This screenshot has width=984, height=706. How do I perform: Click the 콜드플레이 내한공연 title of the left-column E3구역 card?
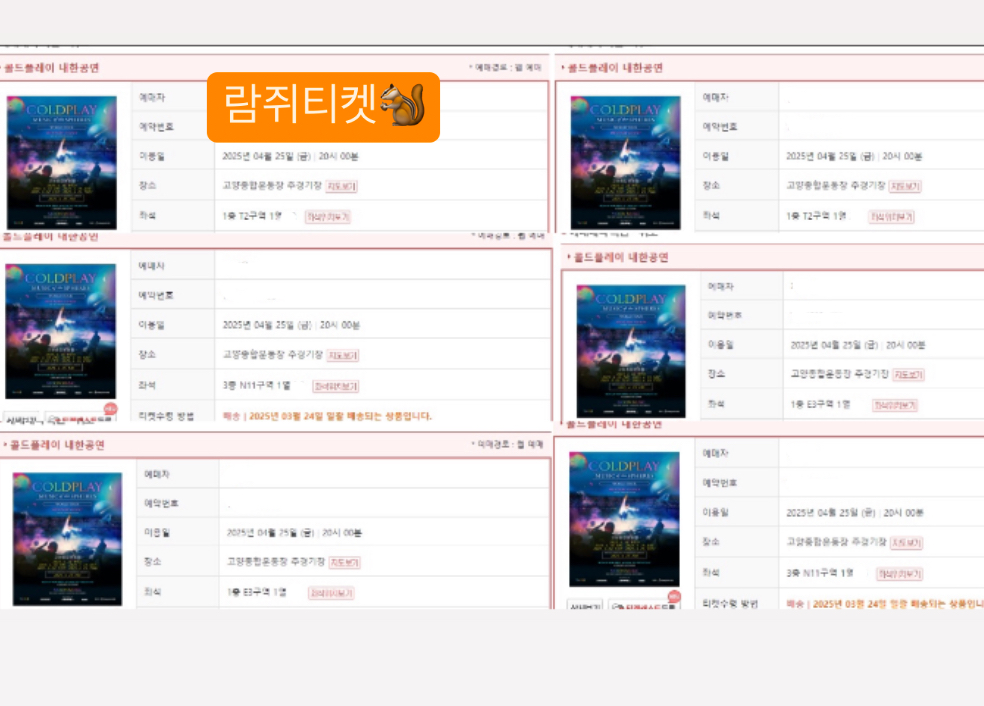(x=57, y=445)
